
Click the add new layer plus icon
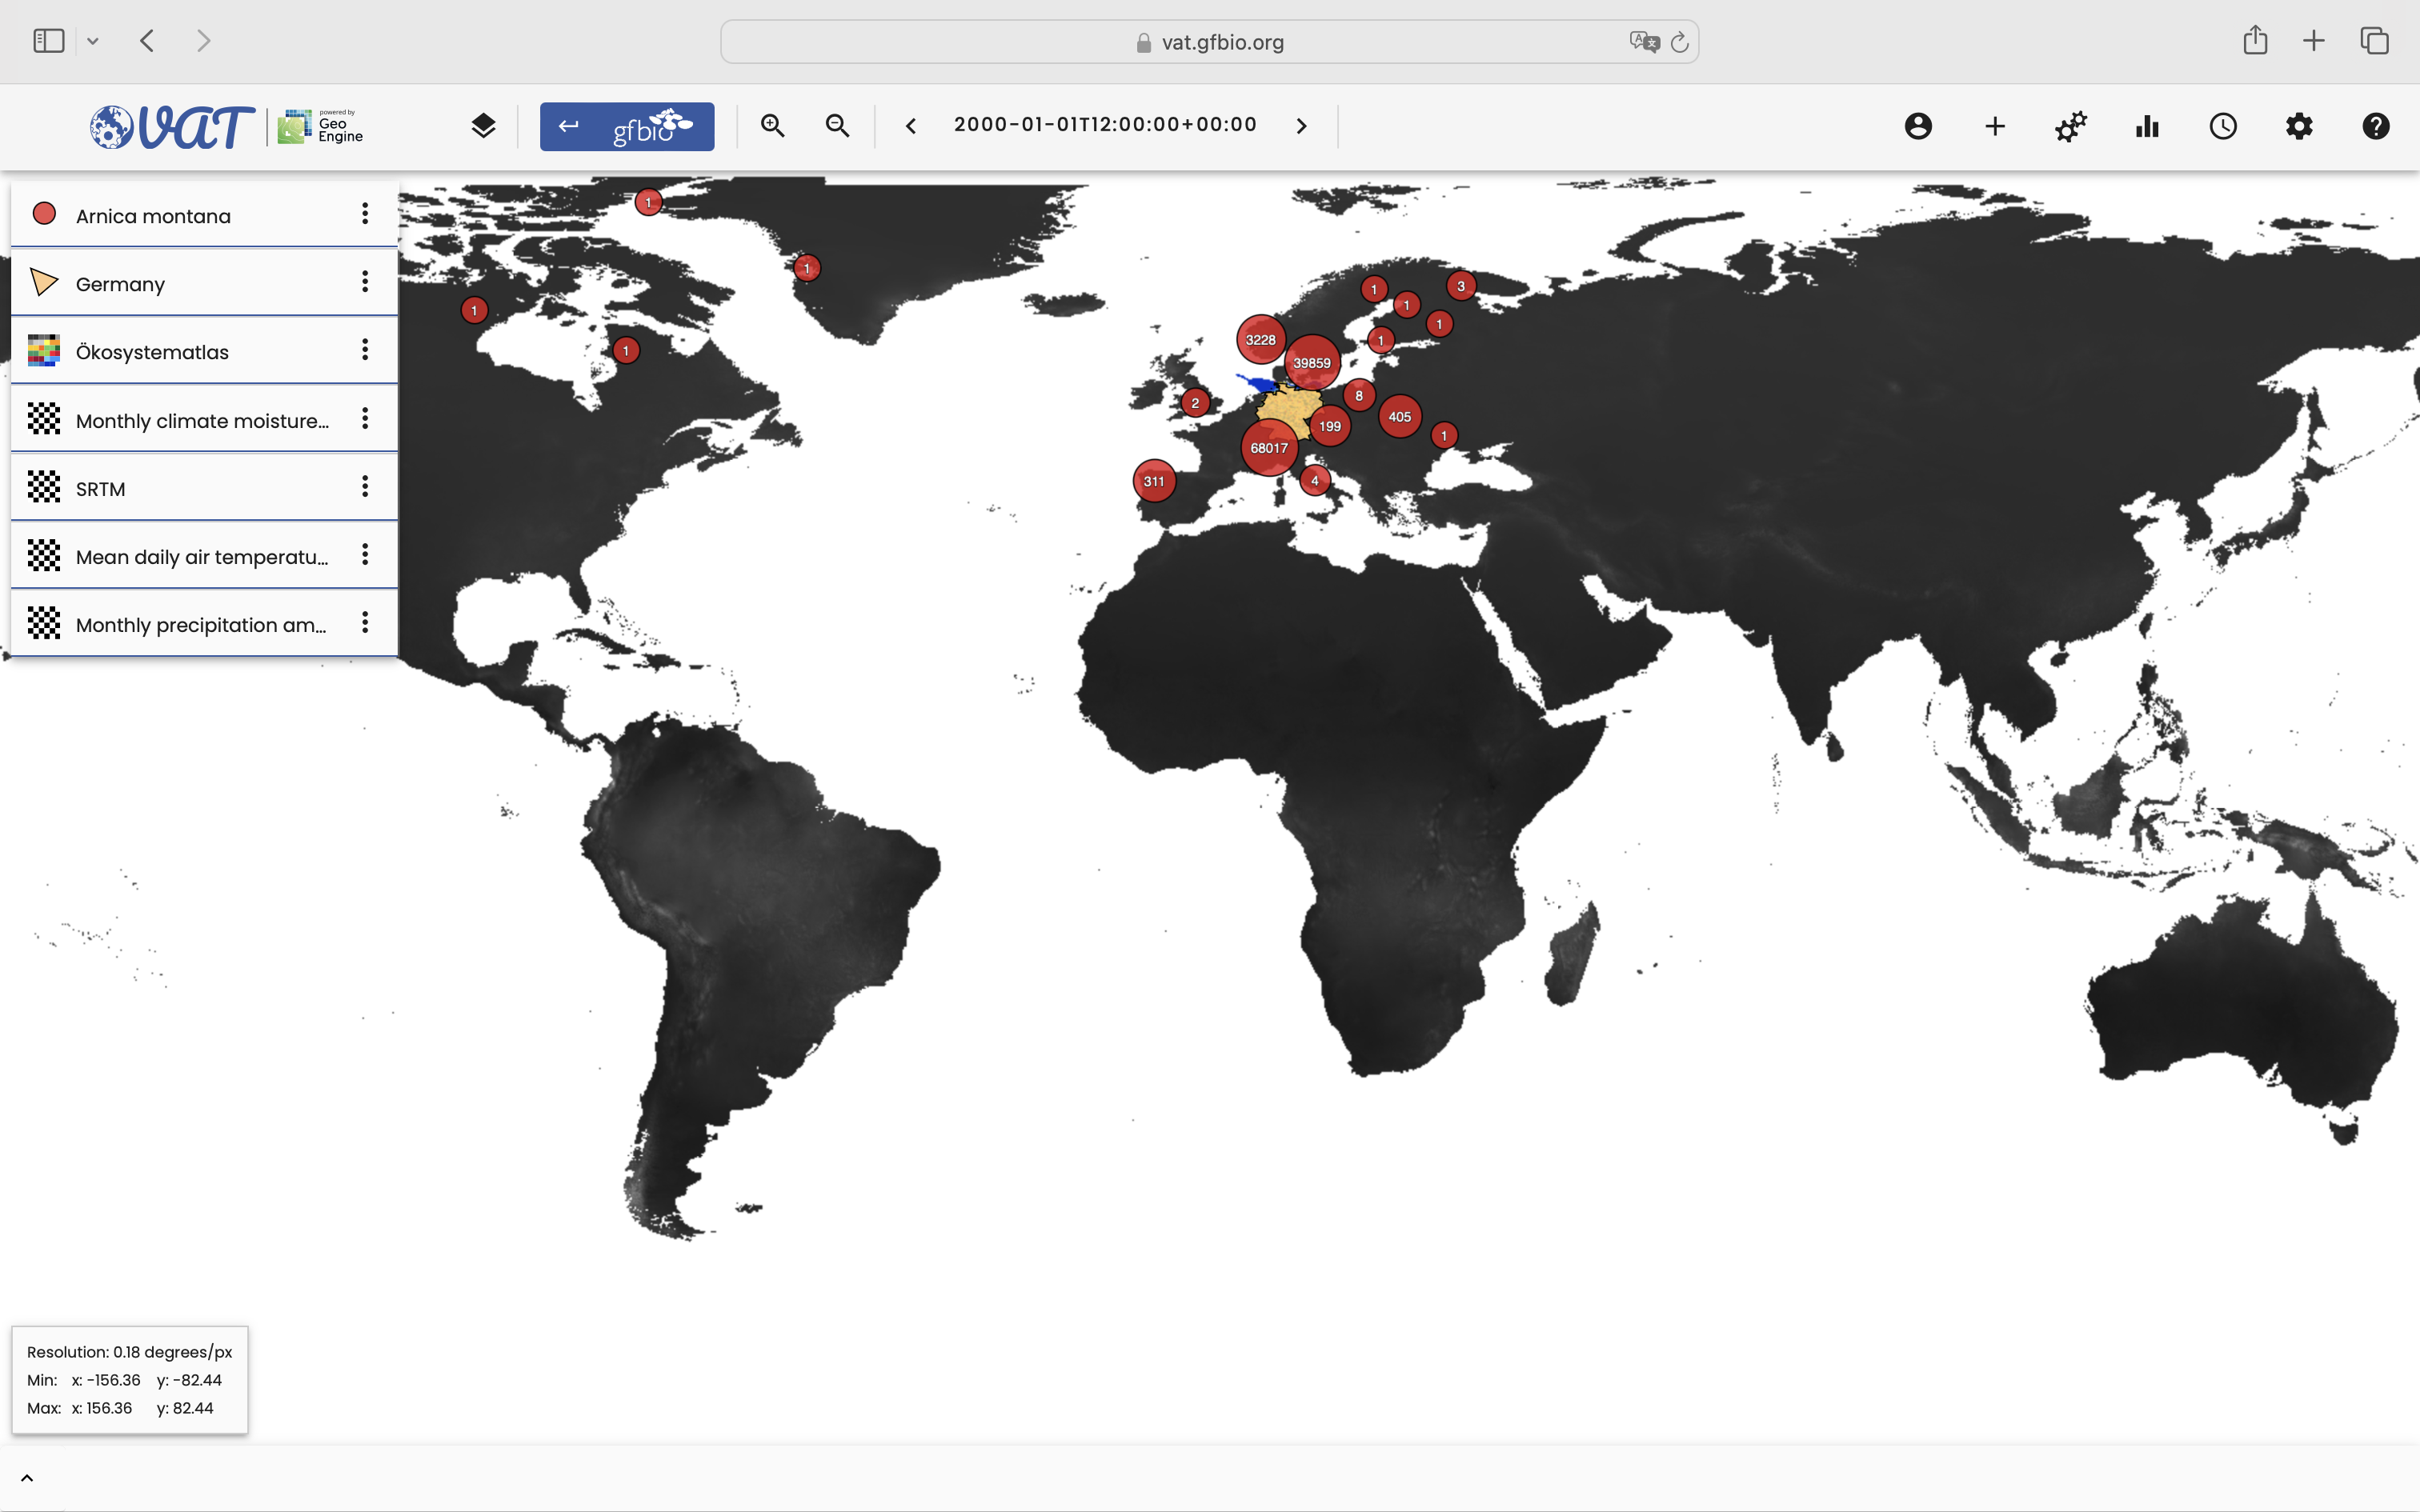(1993, 126)
